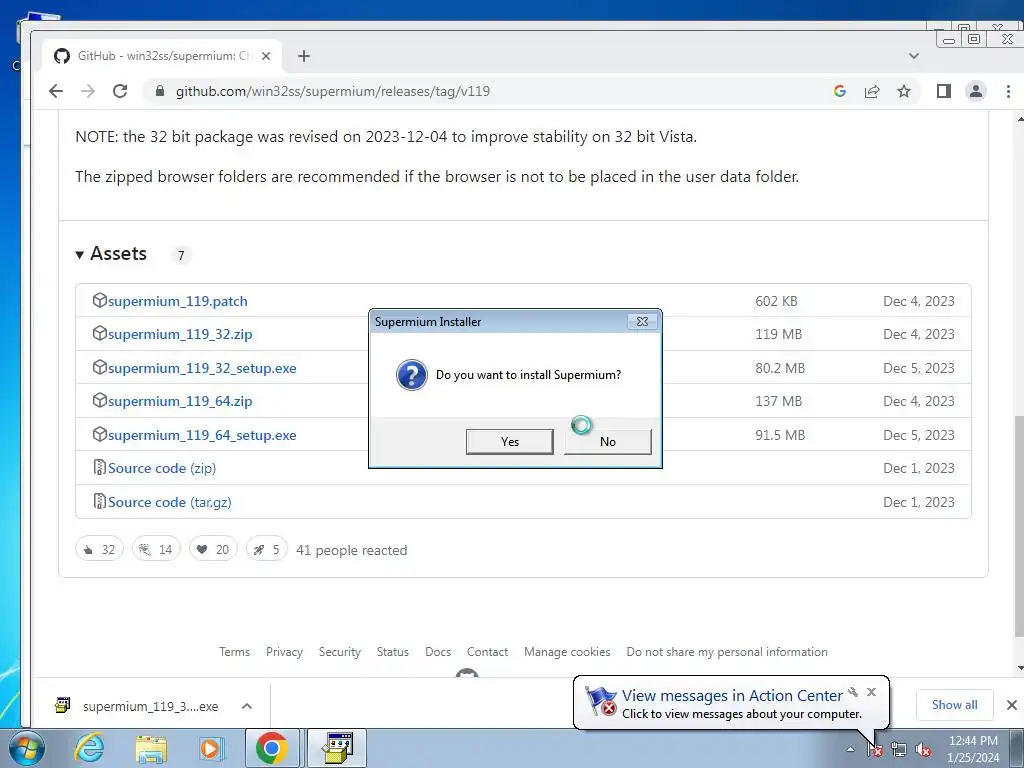This screenshot has width=1024, height=768.
Task: Close the Supermium Installer dialog
Action: point(642,321)
